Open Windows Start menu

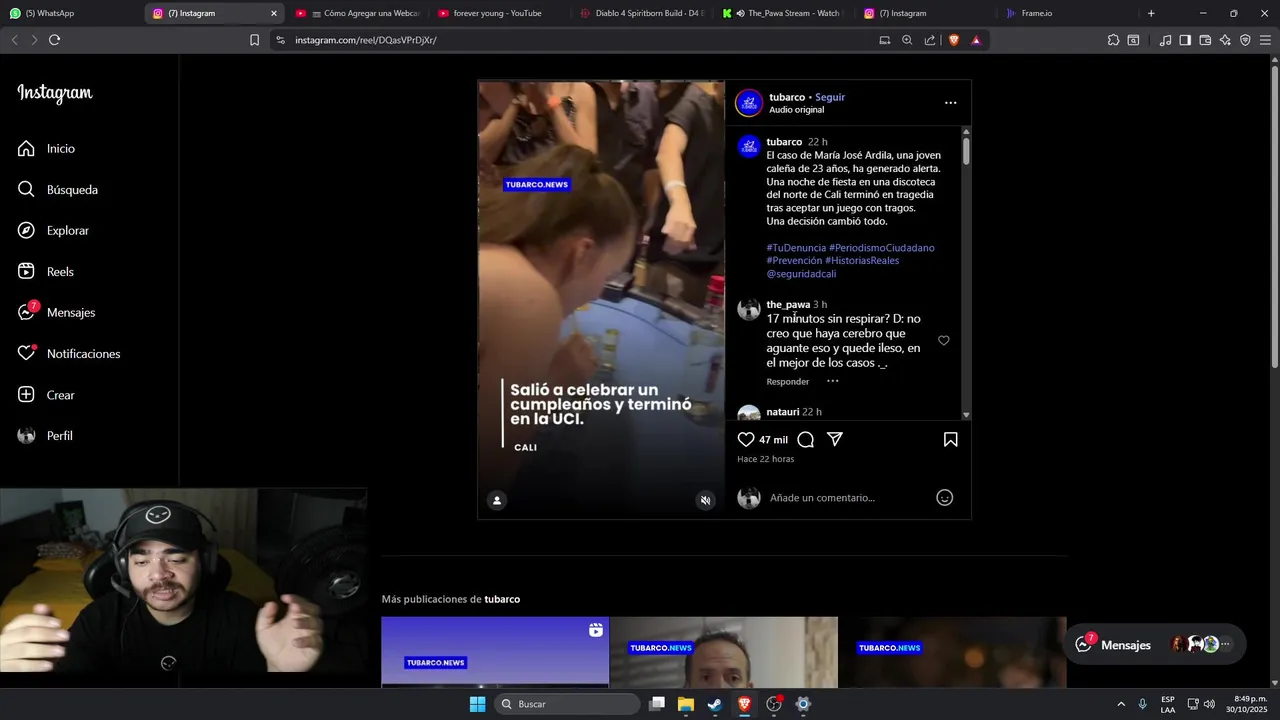click(x=478, y=704)
